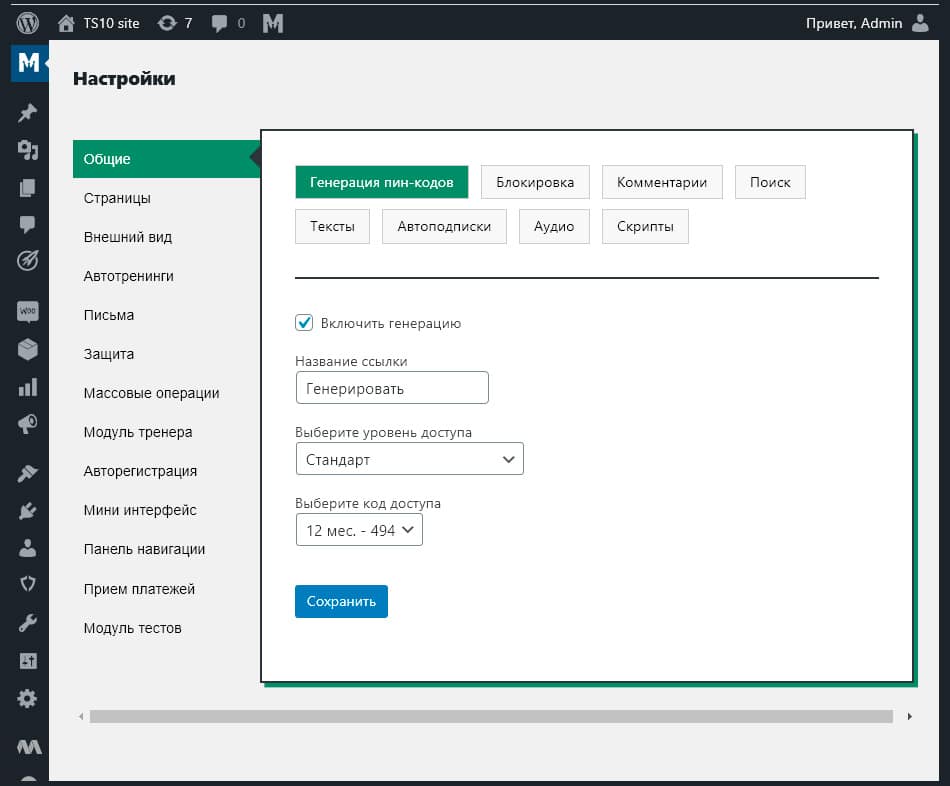Click the WordPress logo in top bar

28,22
